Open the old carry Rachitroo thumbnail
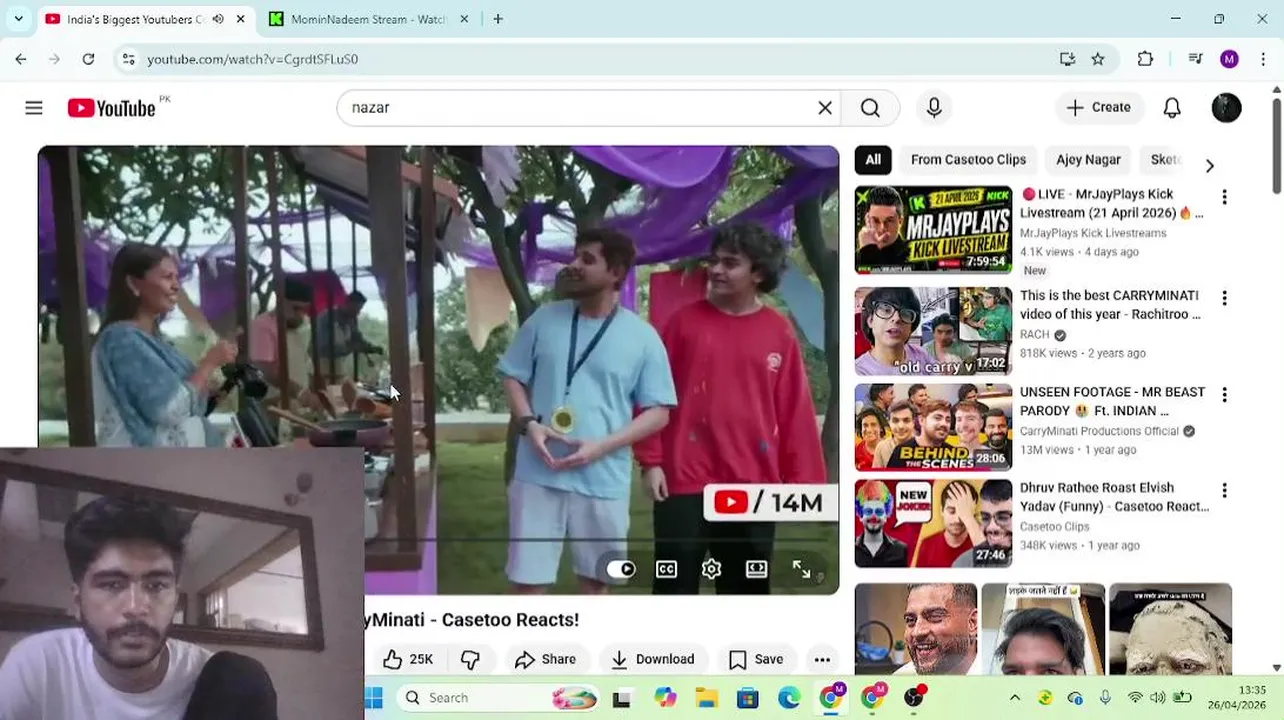Viewport: 1284px width, 720px height. point(933,331)
